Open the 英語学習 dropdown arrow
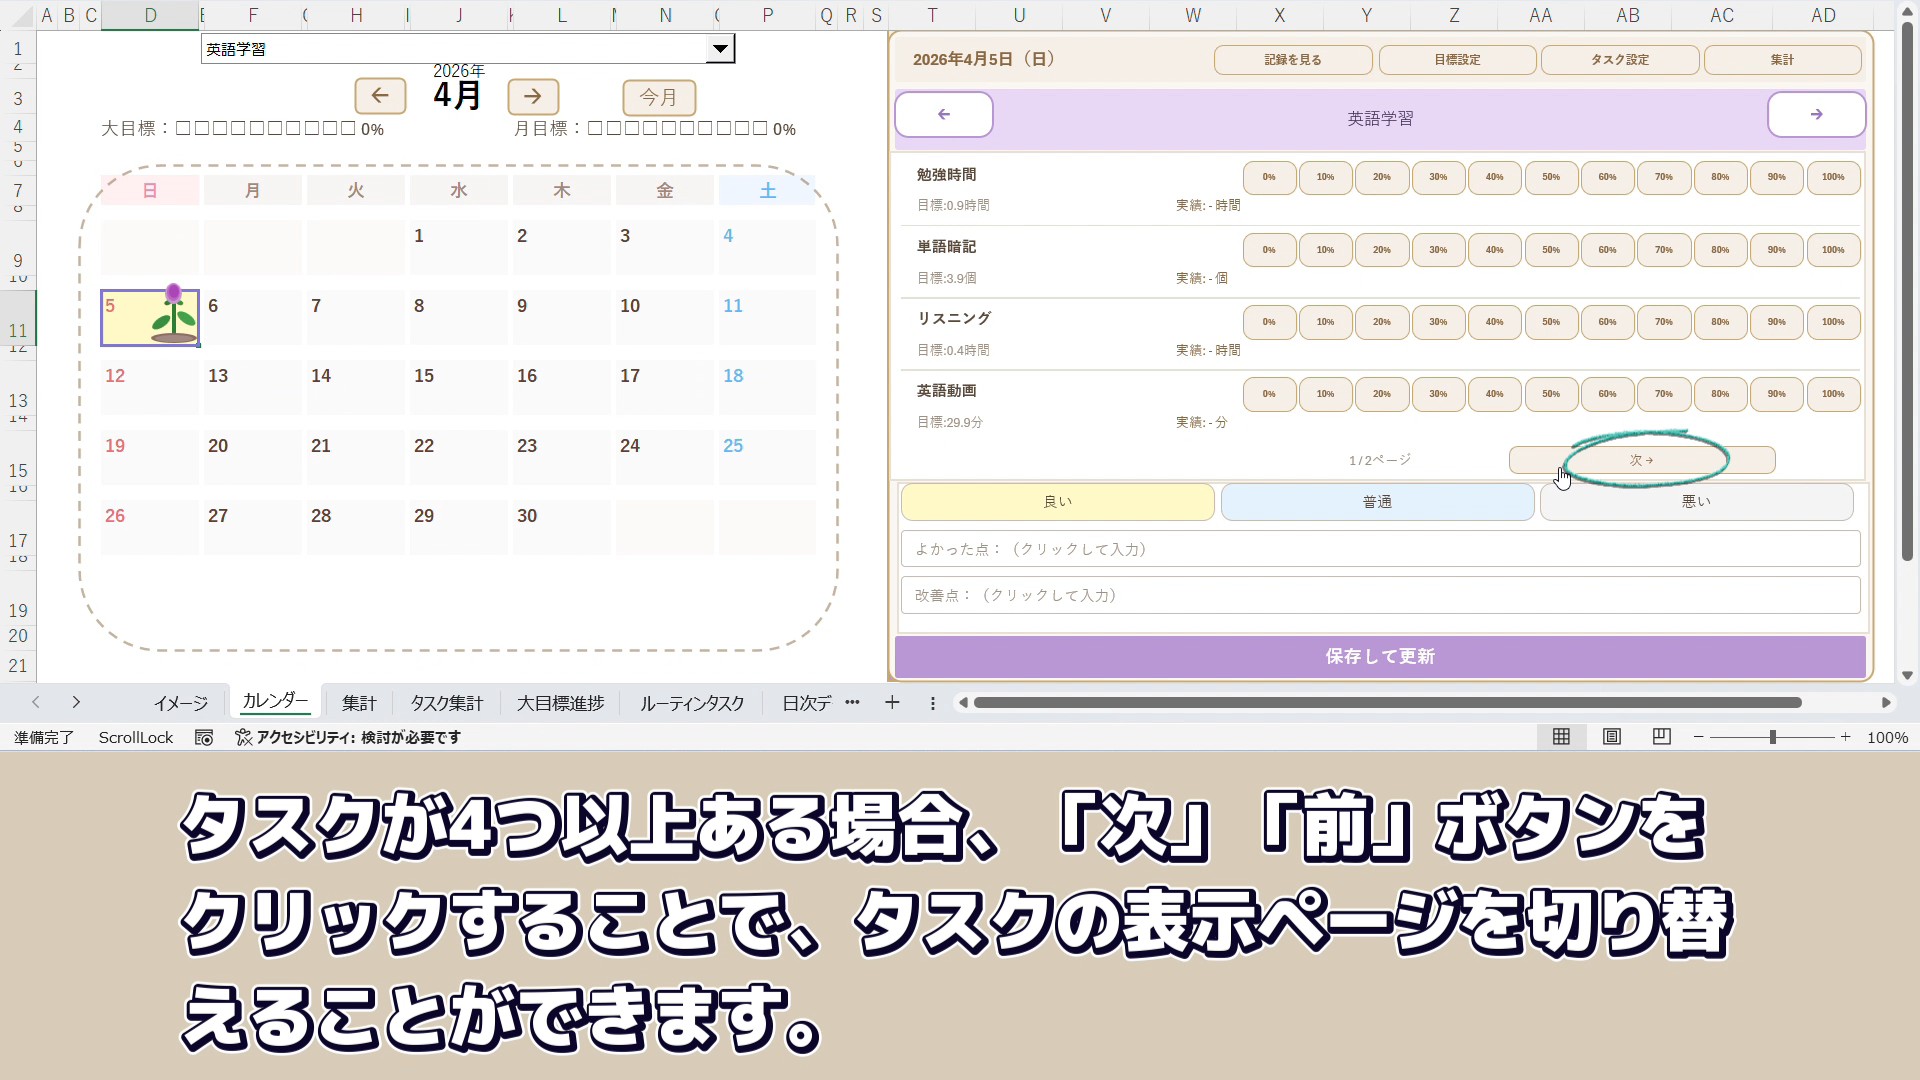Screen dimensions: 1920x1080 coord(720,49)
